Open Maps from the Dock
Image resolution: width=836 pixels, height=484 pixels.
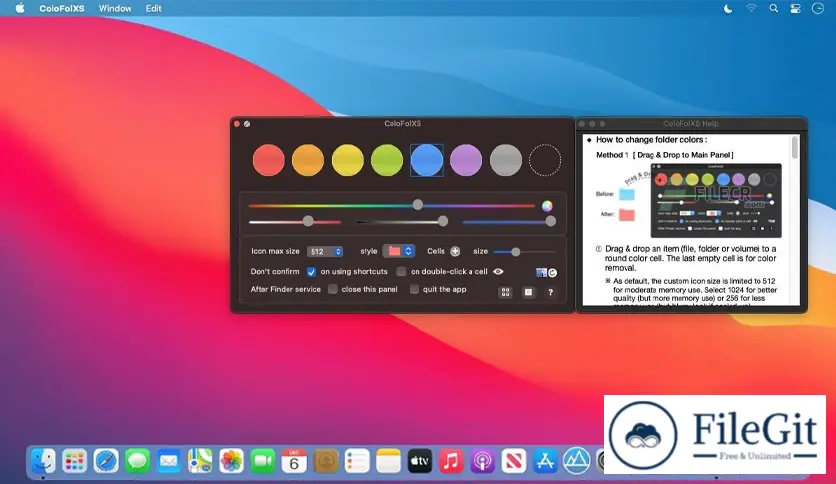point(200,461)
